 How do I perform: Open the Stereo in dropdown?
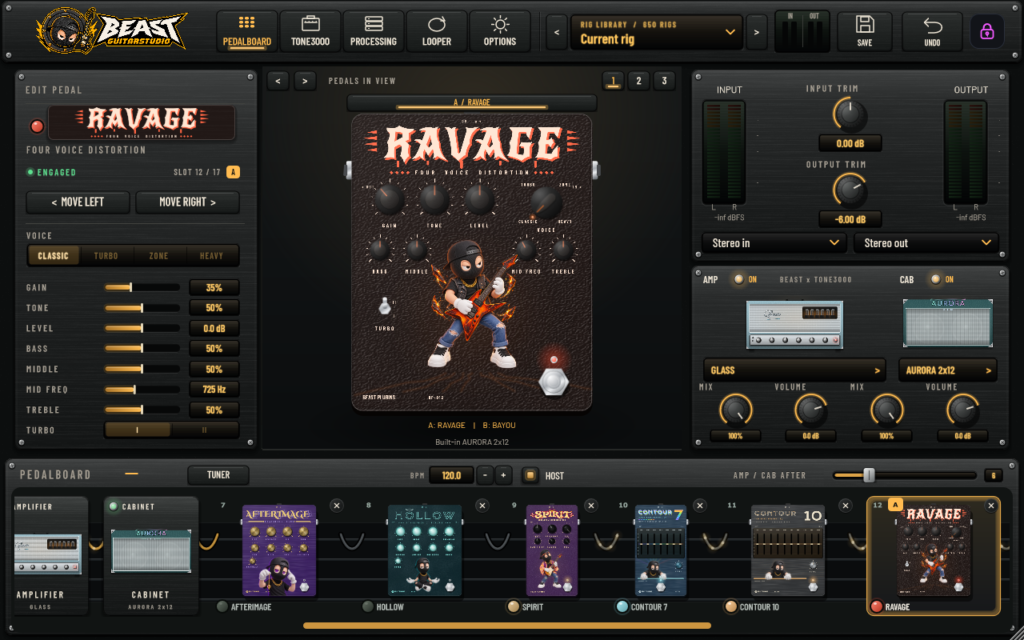pyautogui.click(x=775, y=243)
